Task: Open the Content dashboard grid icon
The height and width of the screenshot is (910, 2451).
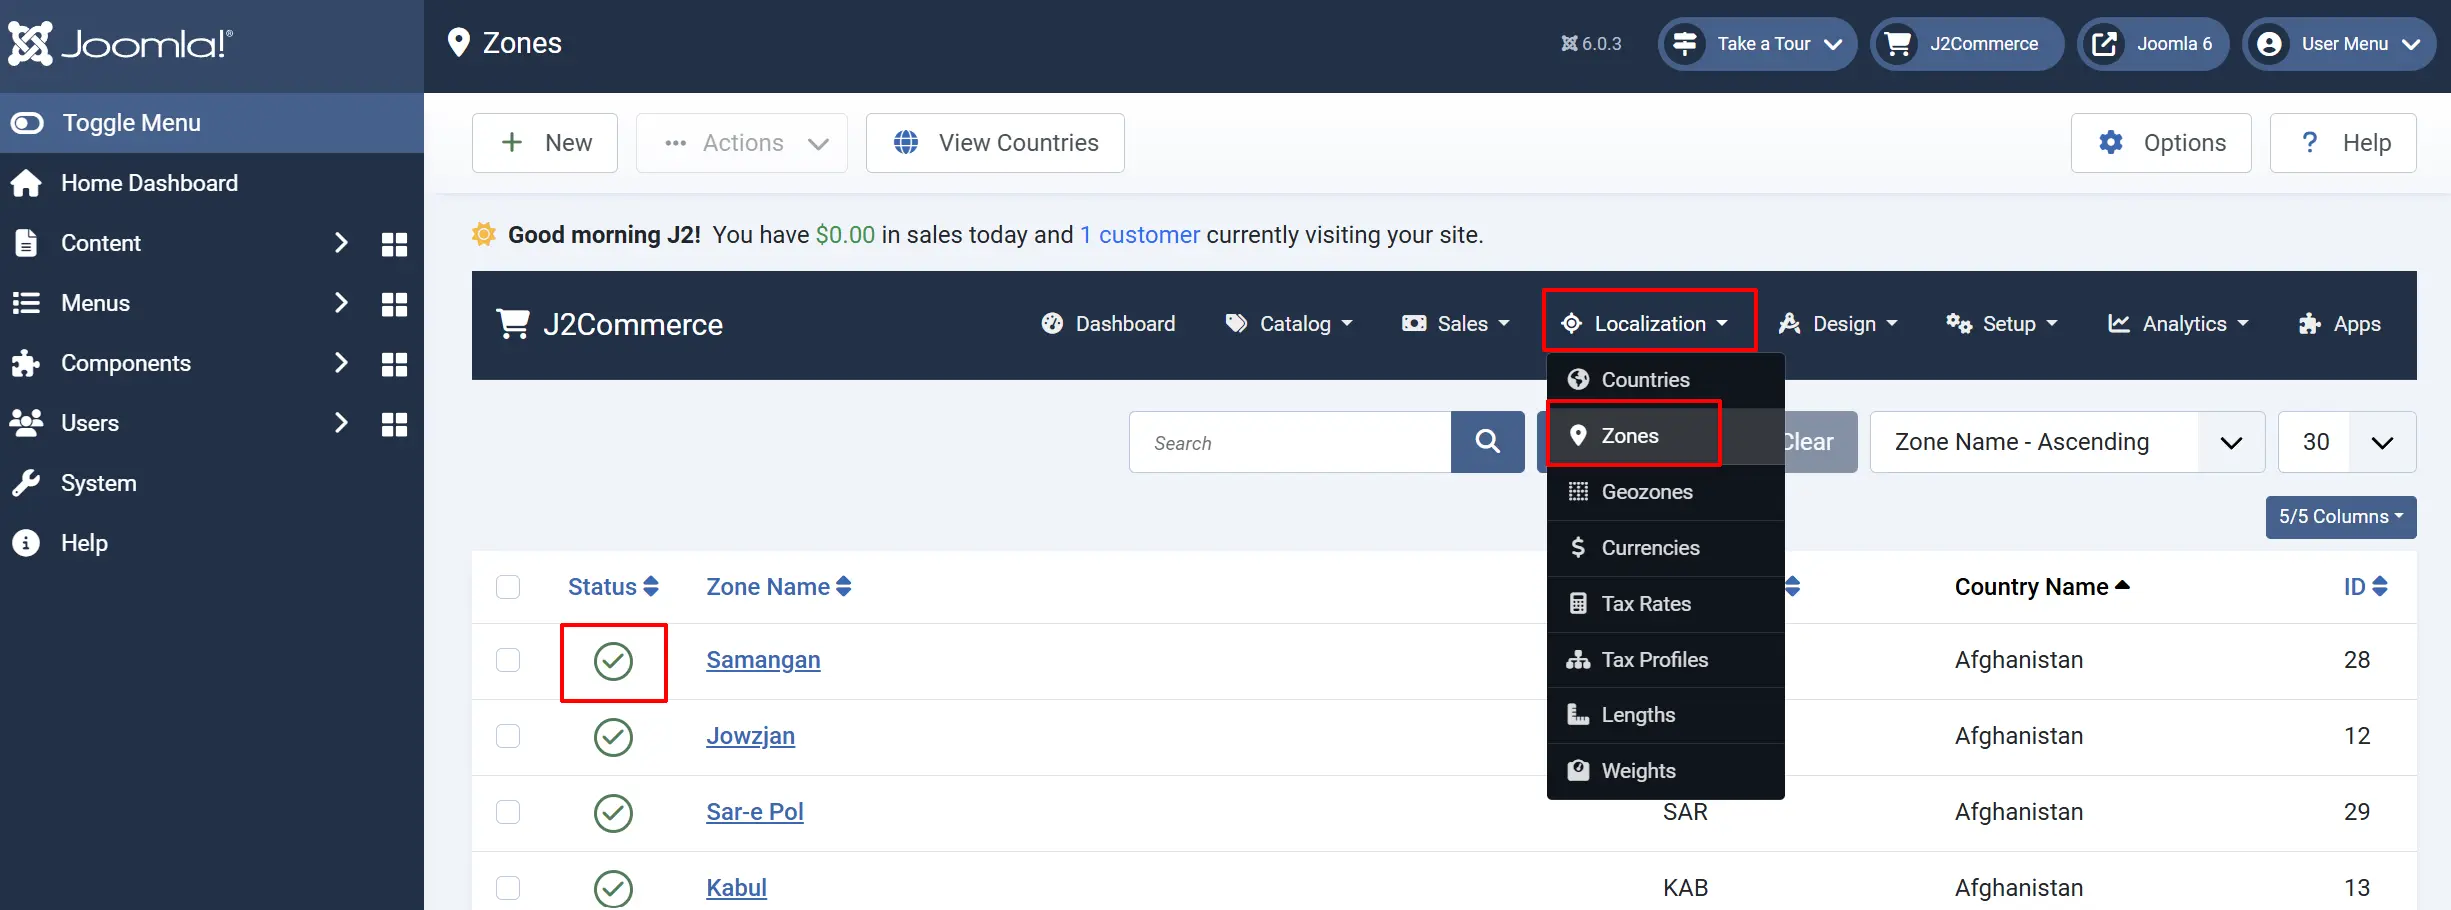Action: [394, 244]
